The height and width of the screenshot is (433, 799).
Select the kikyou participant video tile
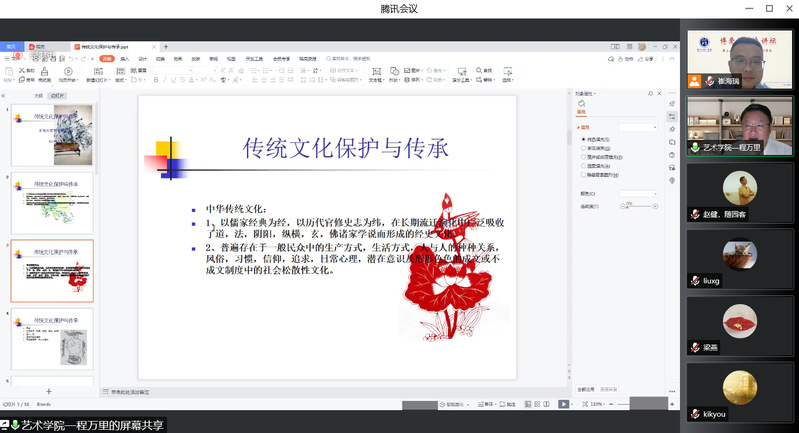pos(739,392)
